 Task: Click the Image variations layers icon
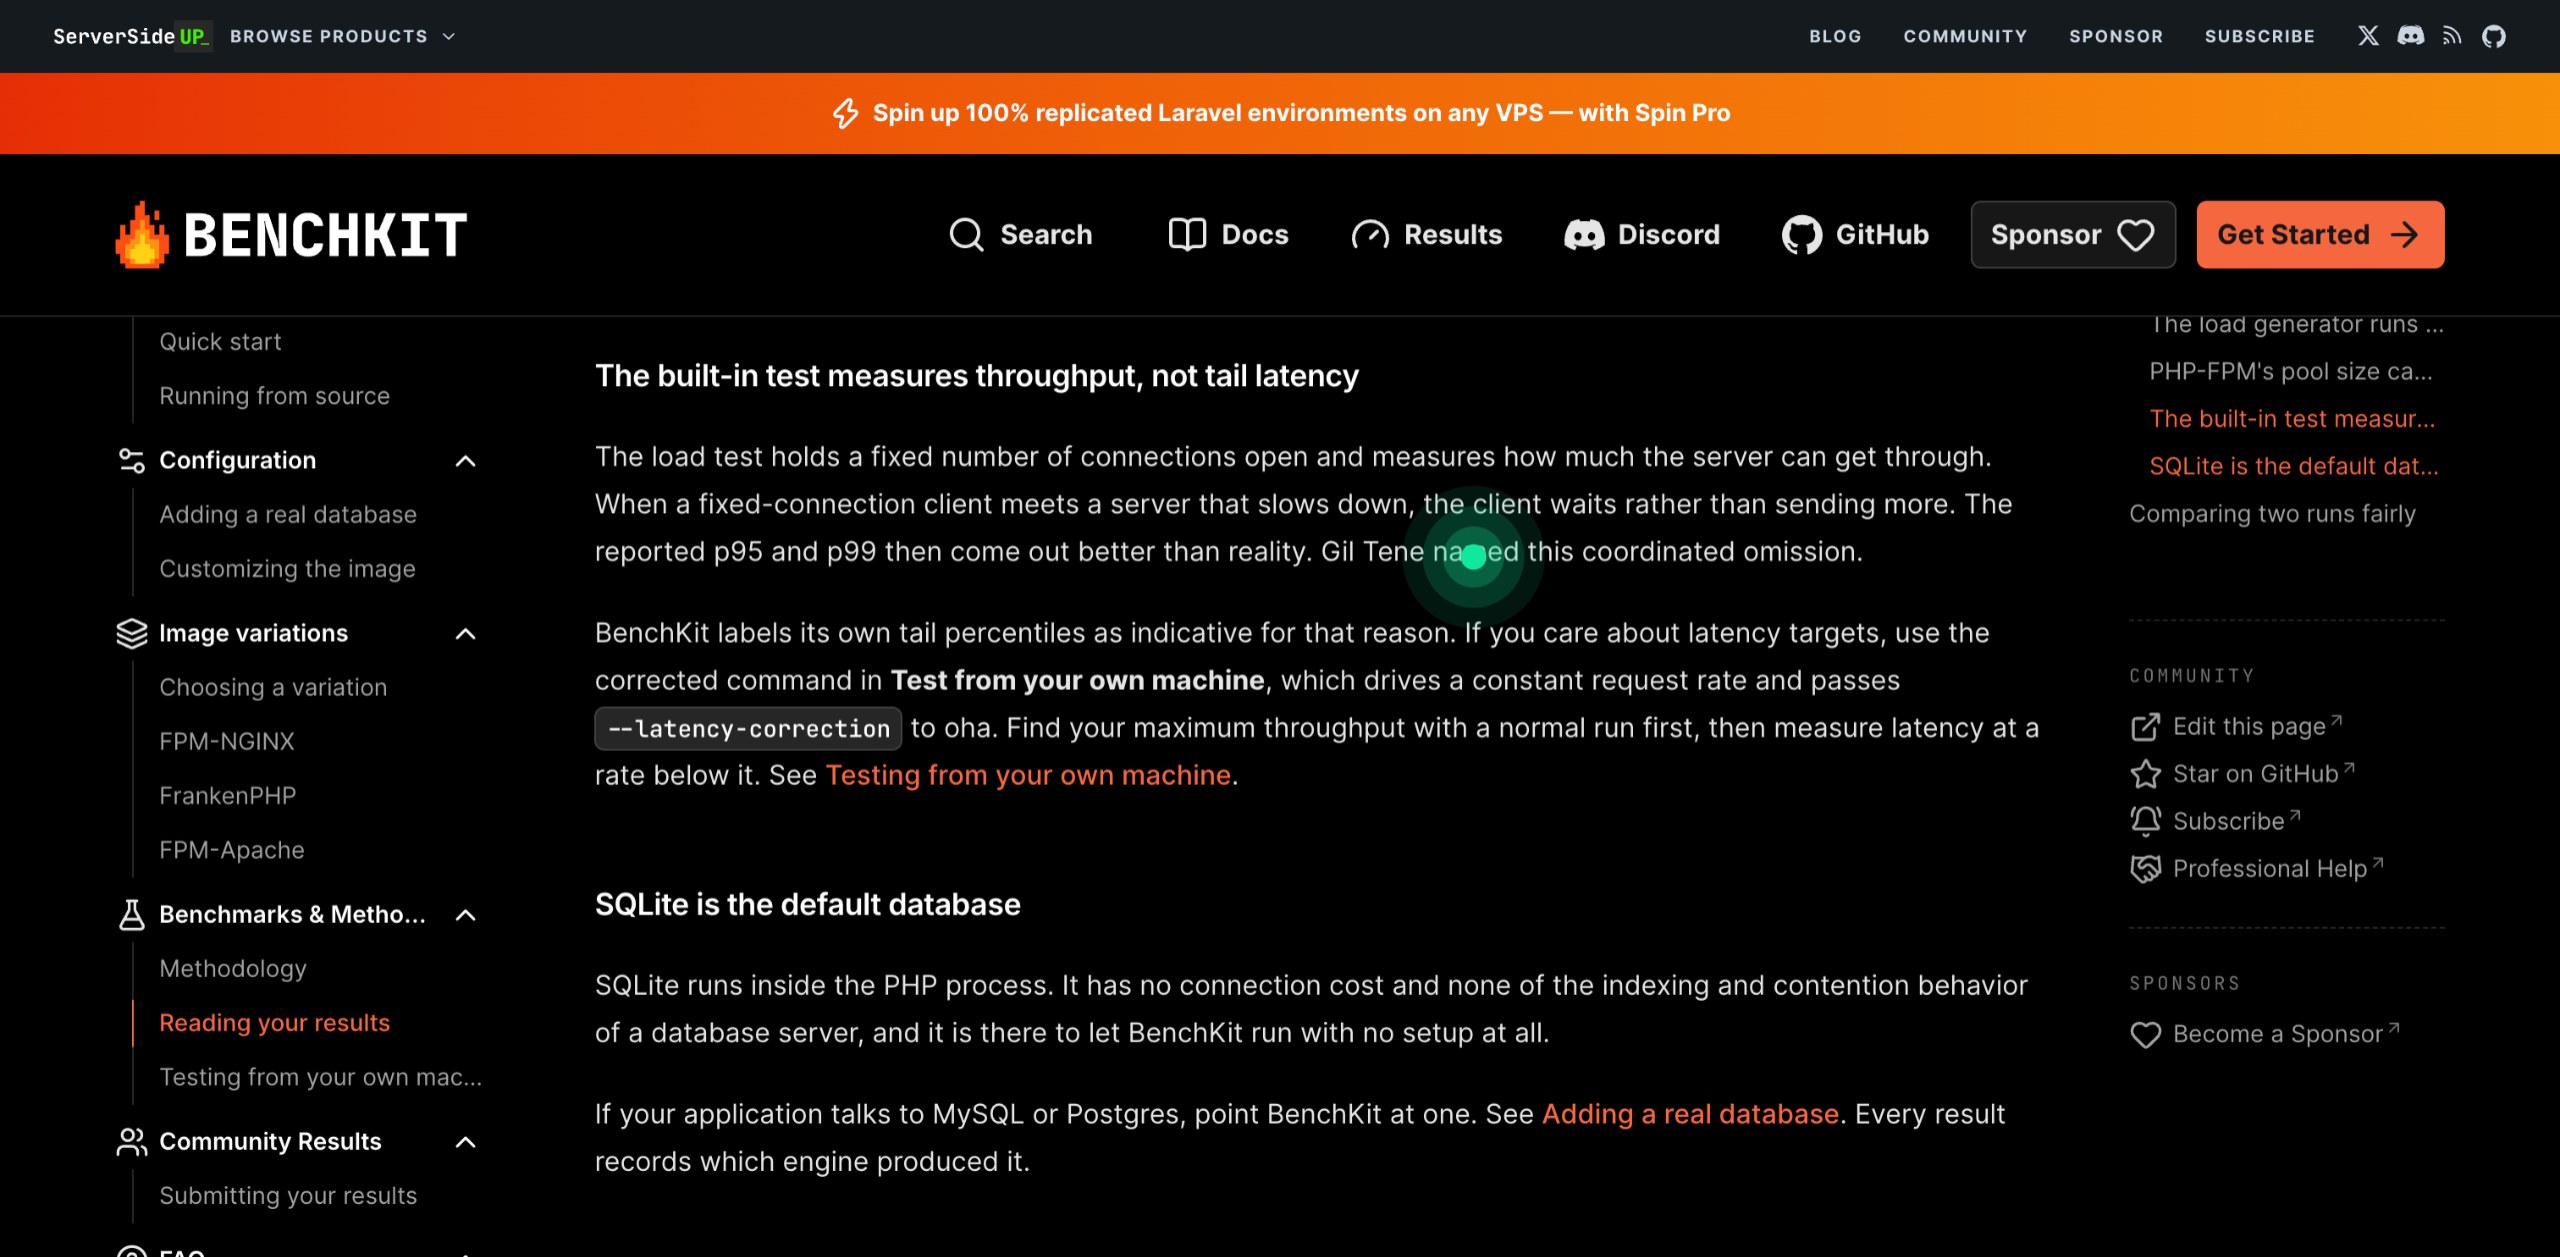pyautogui.click(x=131, y=633)
